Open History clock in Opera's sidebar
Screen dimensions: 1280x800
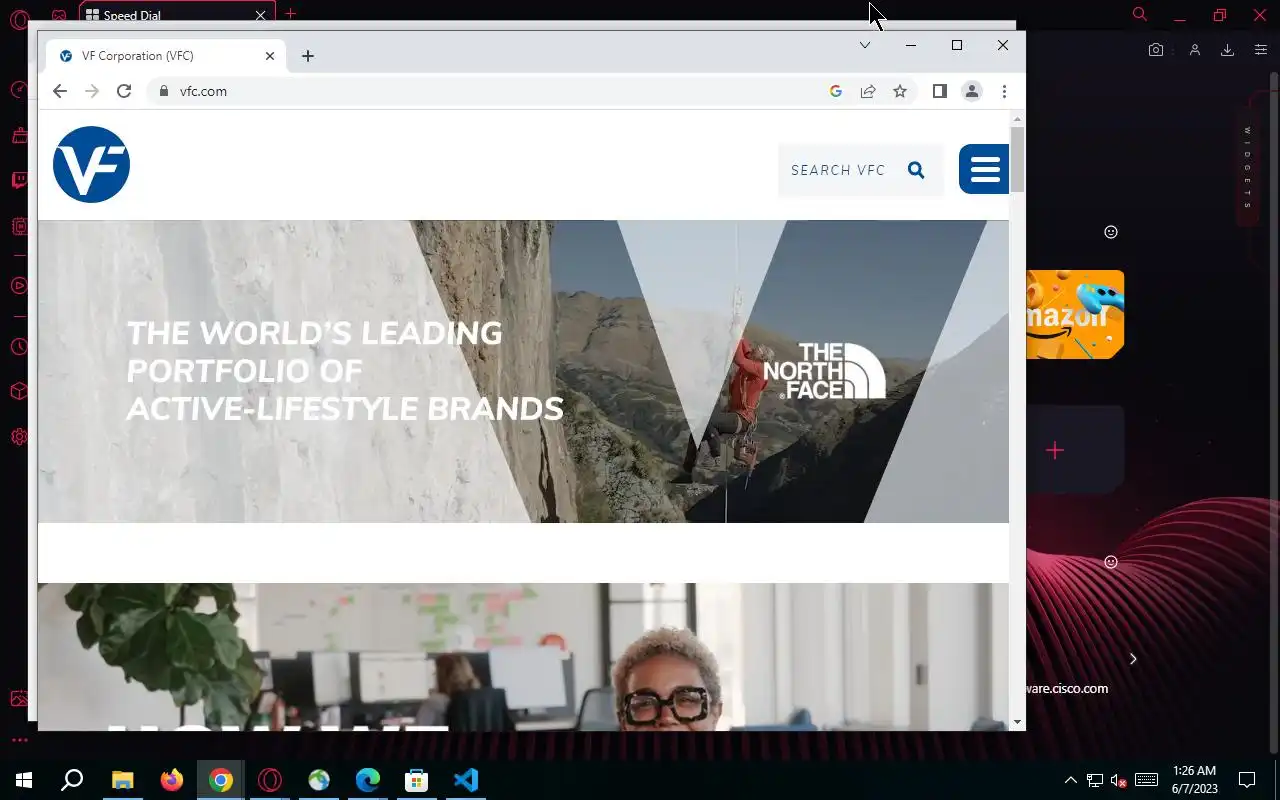pos(19,347)
